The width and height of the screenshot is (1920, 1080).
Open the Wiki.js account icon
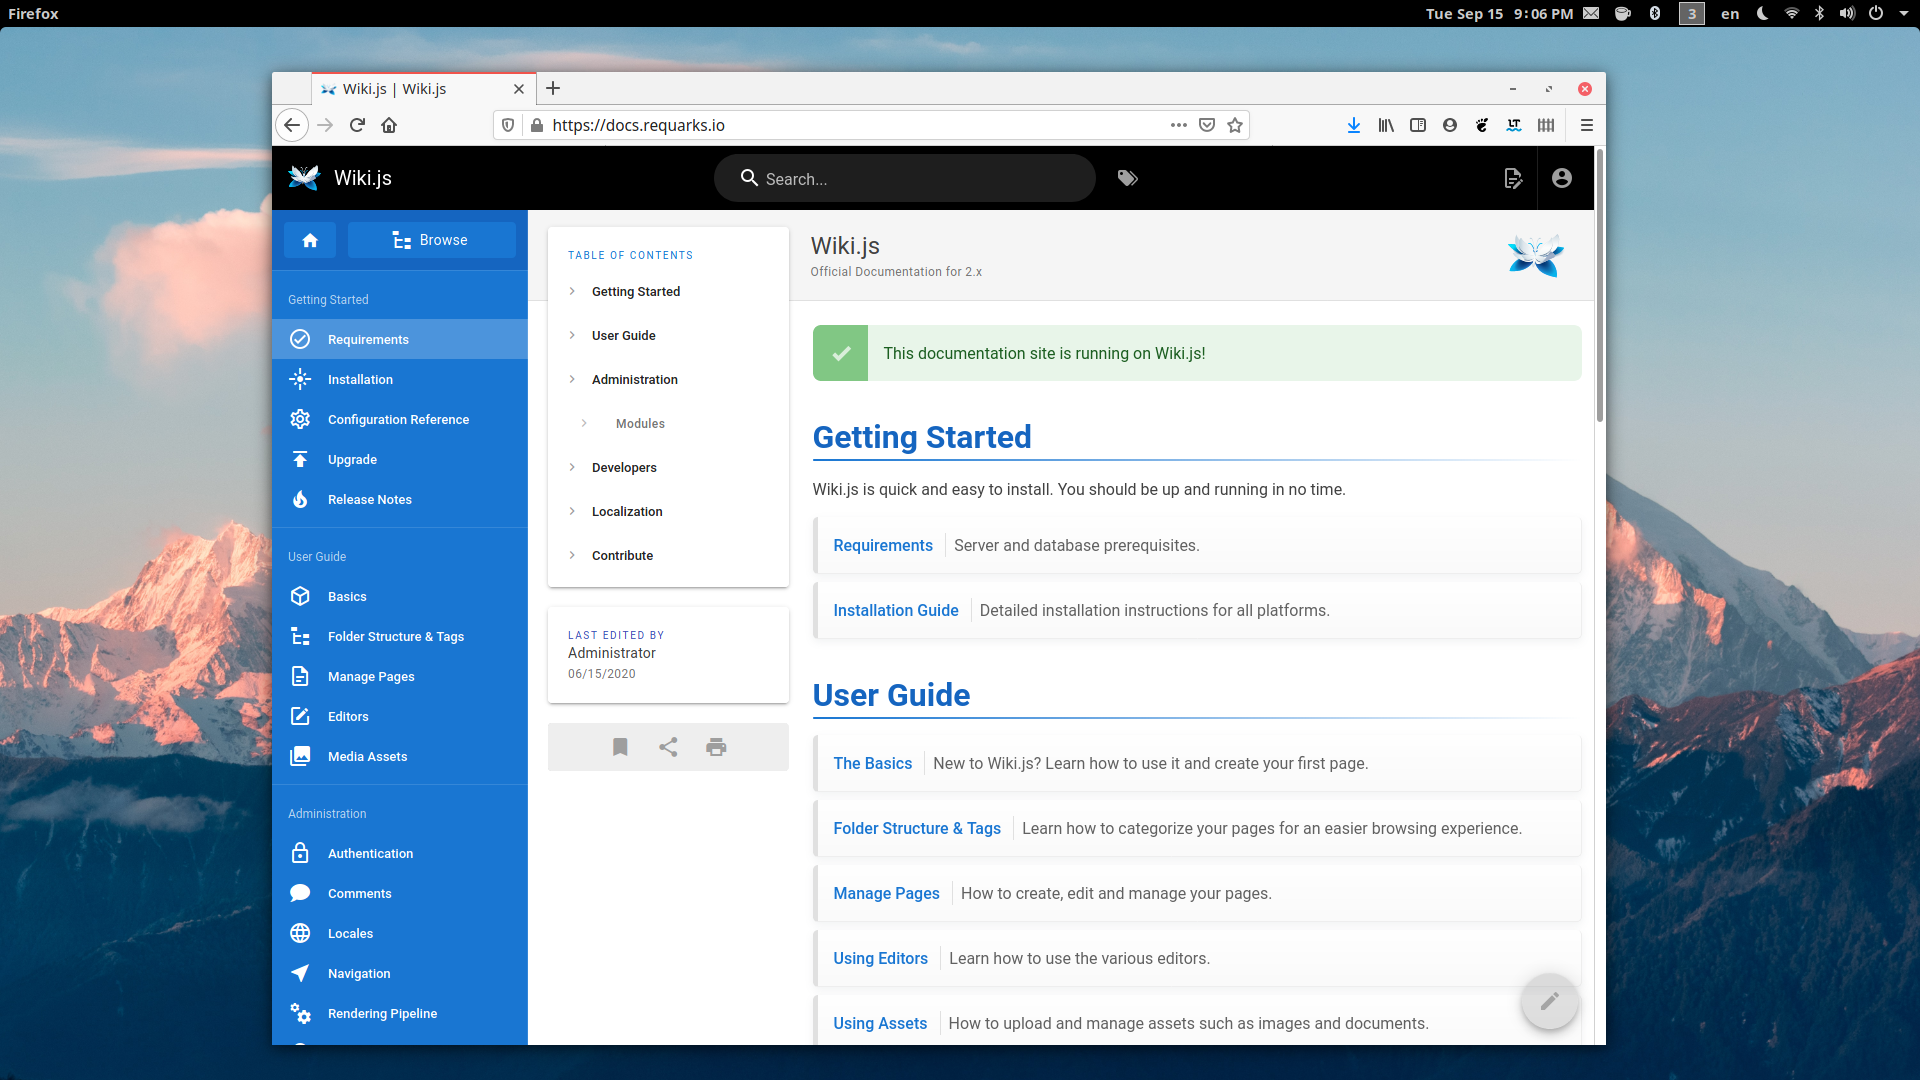pyautogui.click(x=1562, y=178)
